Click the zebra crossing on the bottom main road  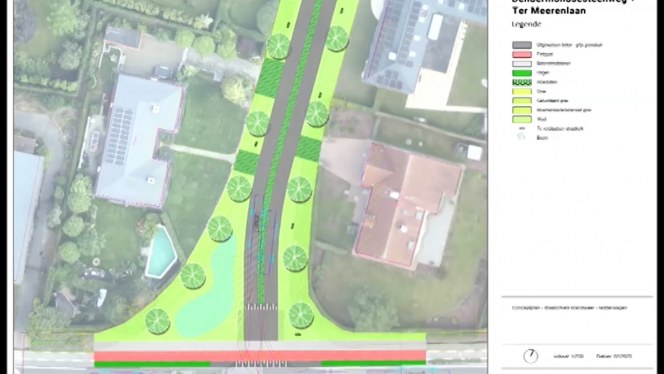[261, 364]
